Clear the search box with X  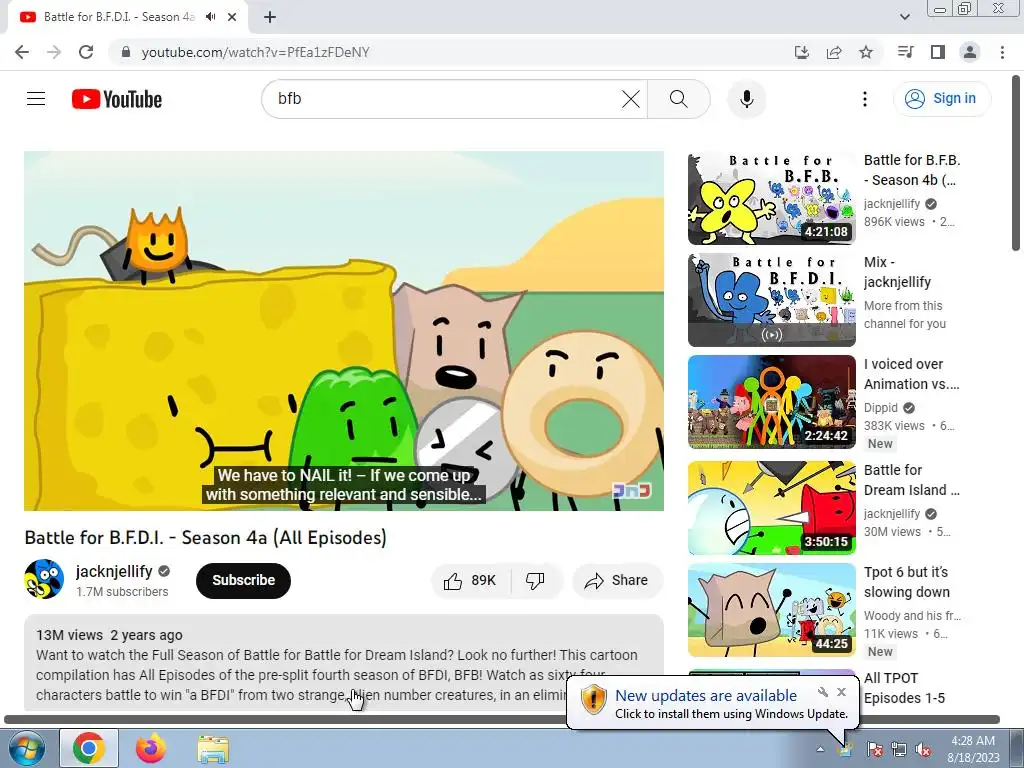click(x=630, y=99)
